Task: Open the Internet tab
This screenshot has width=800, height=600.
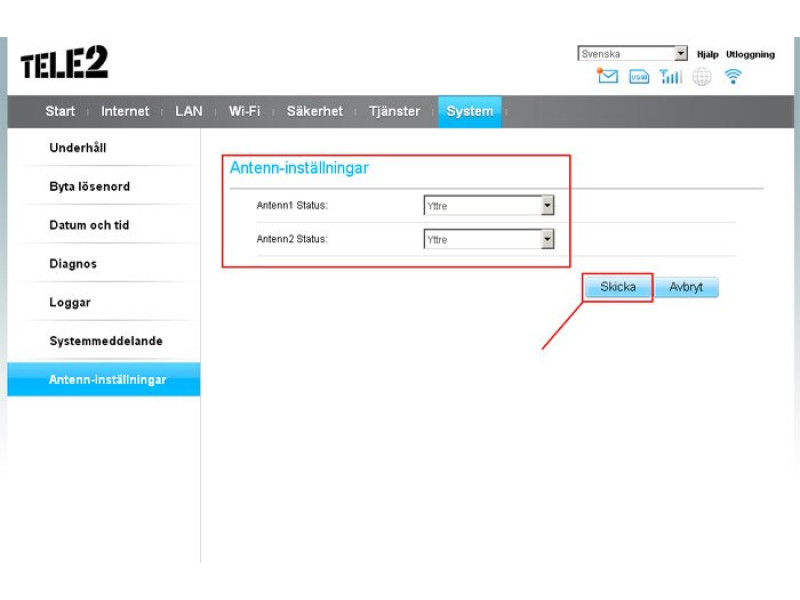Action: [x=125, y=111]
